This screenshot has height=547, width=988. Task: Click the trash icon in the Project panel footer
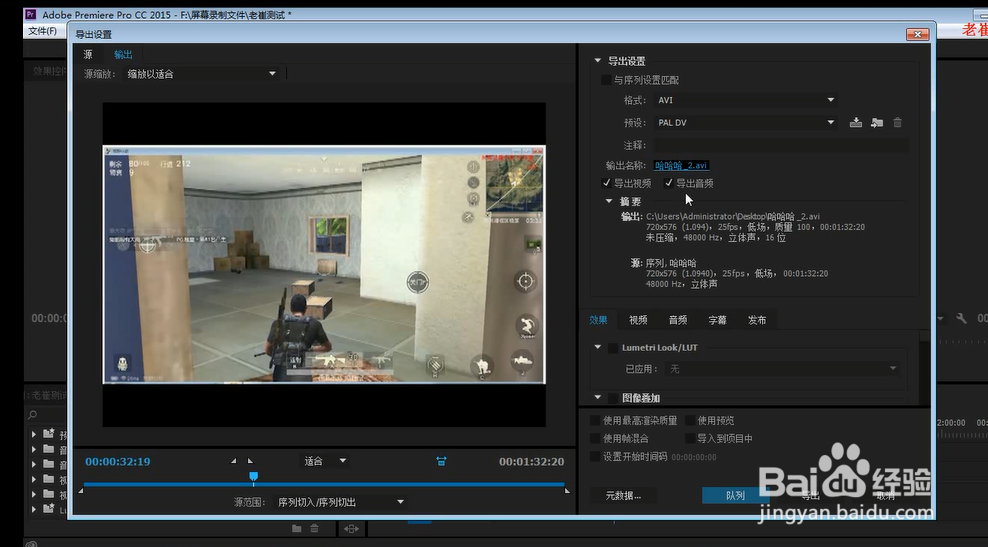pyautogui.click(x=314, y=528)
